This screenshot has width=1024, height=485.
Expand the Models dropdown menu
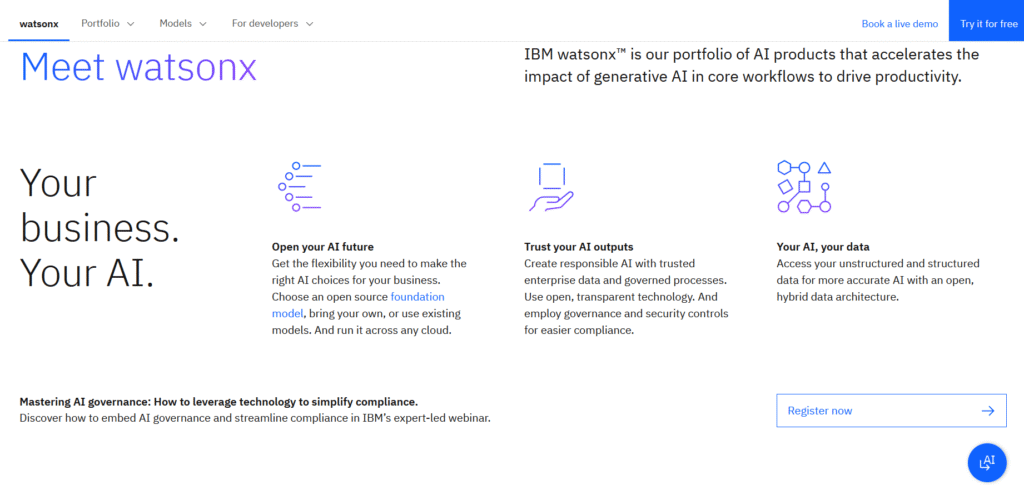pyautogui.click(x=183, y=23)
